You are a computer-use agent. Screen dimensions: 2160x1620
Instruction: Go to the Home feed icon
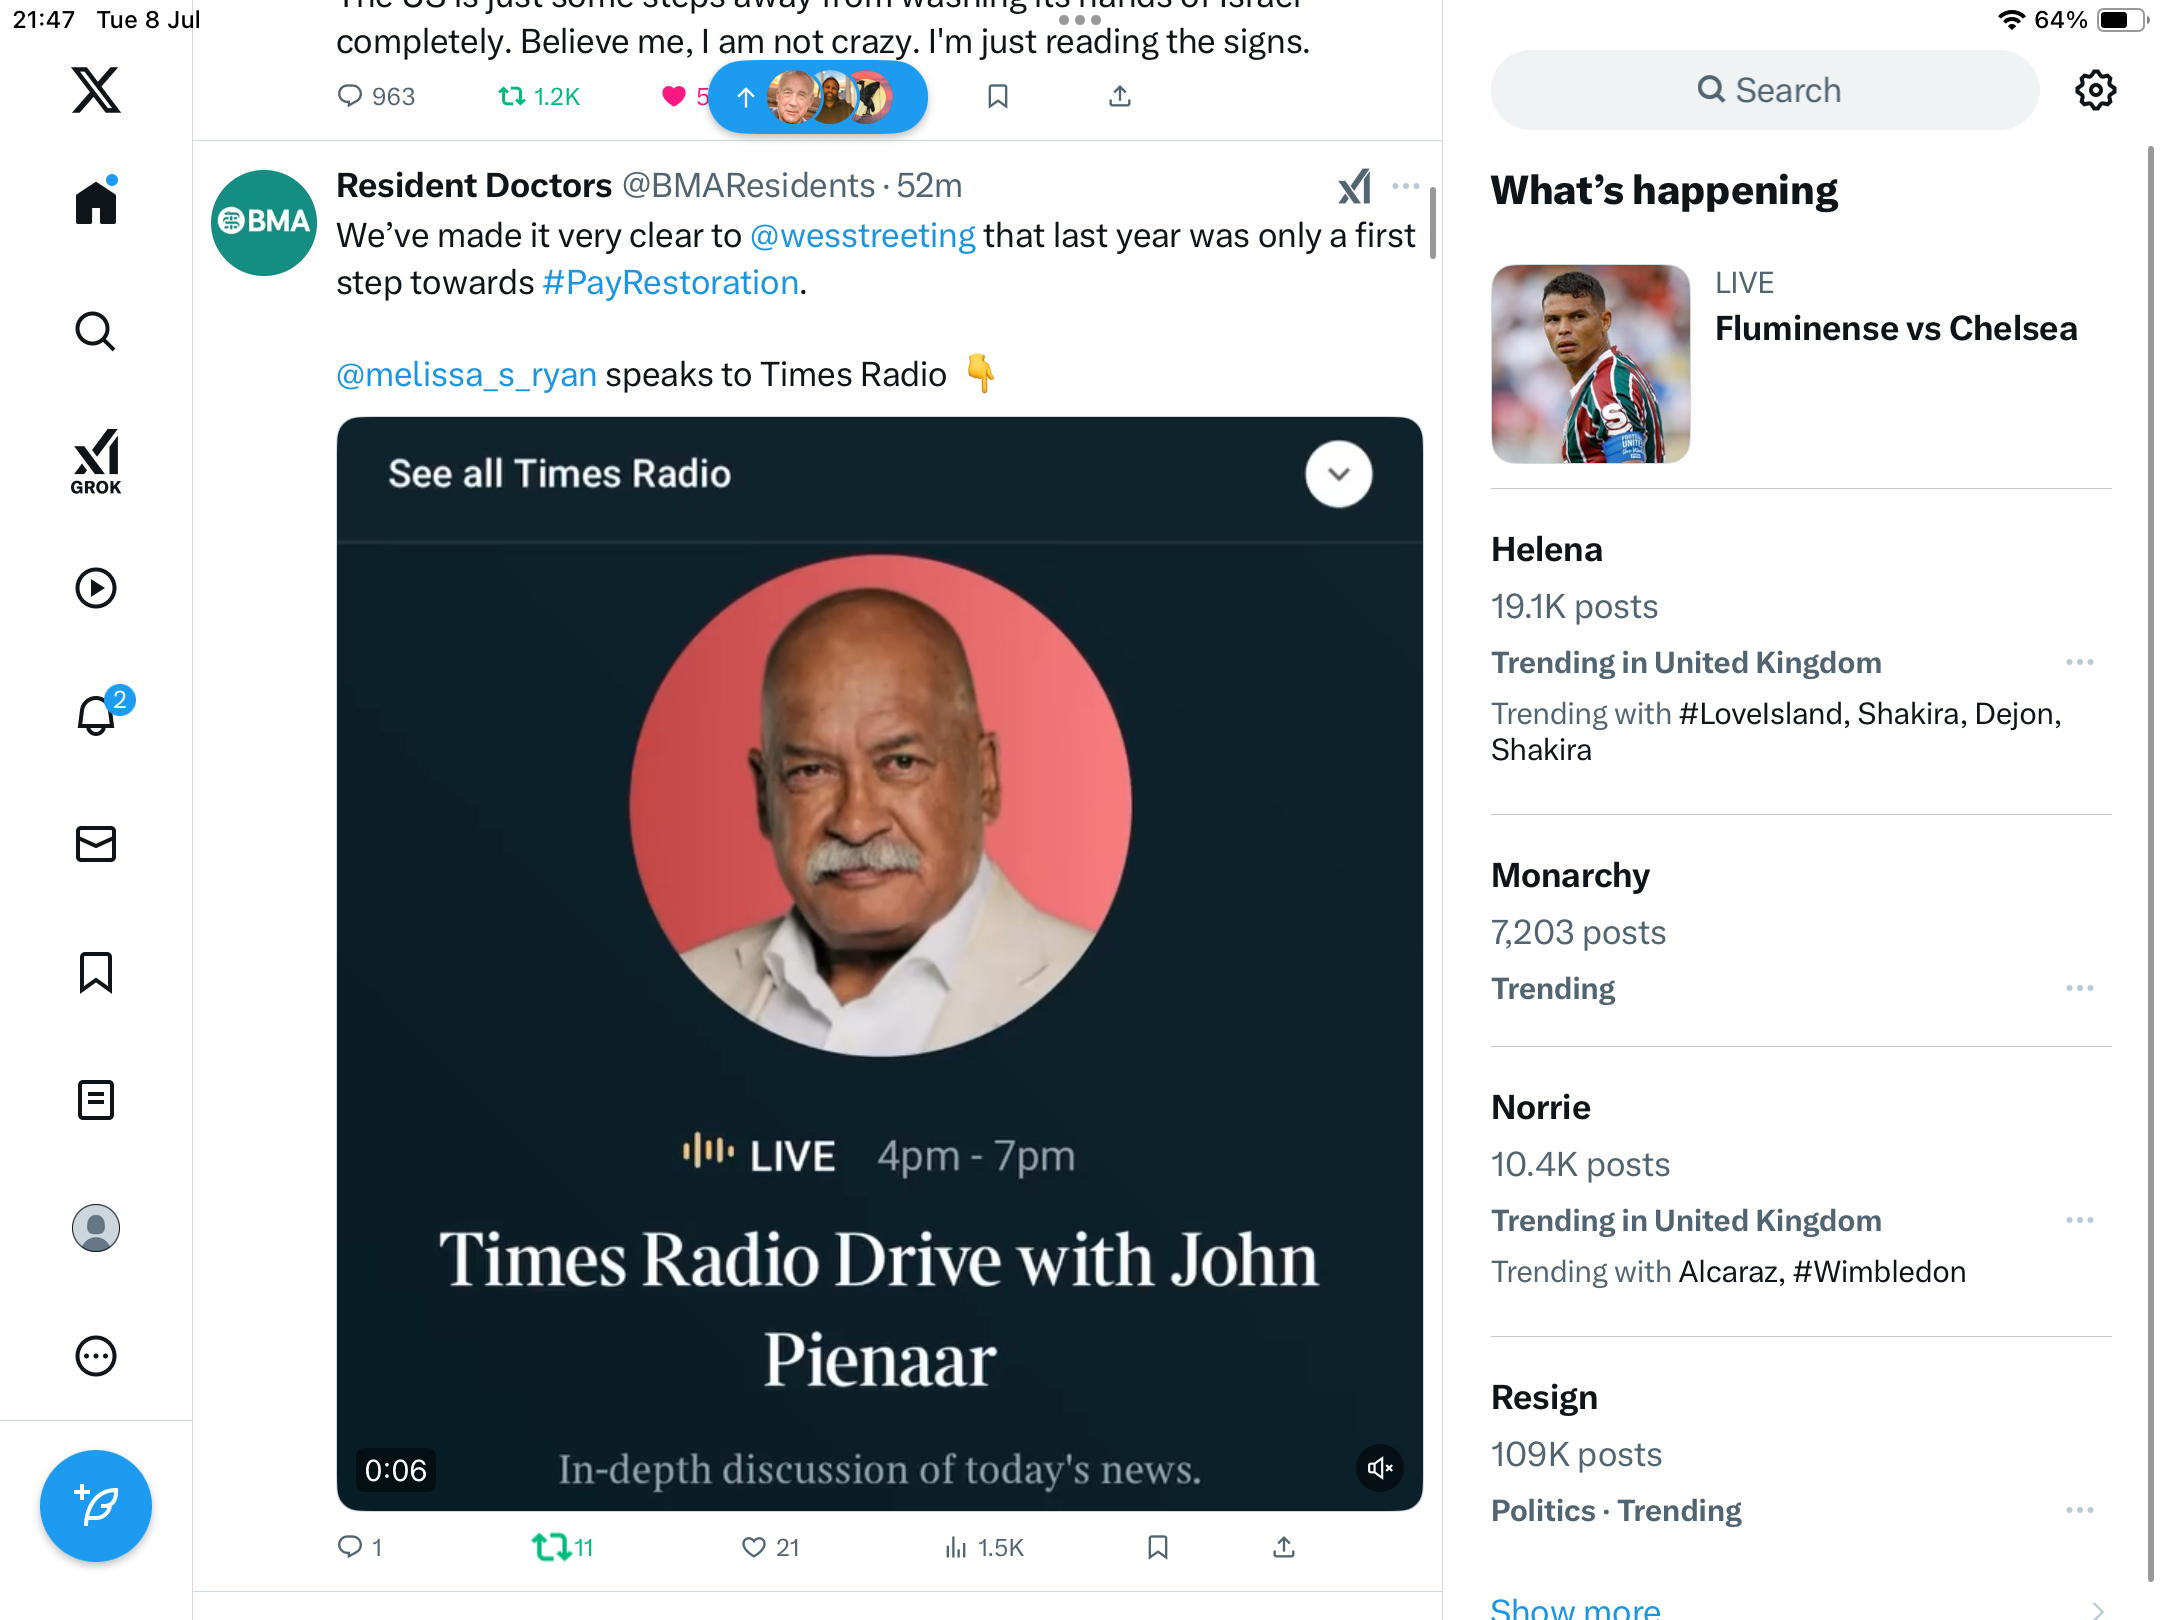tap(96, 201)
